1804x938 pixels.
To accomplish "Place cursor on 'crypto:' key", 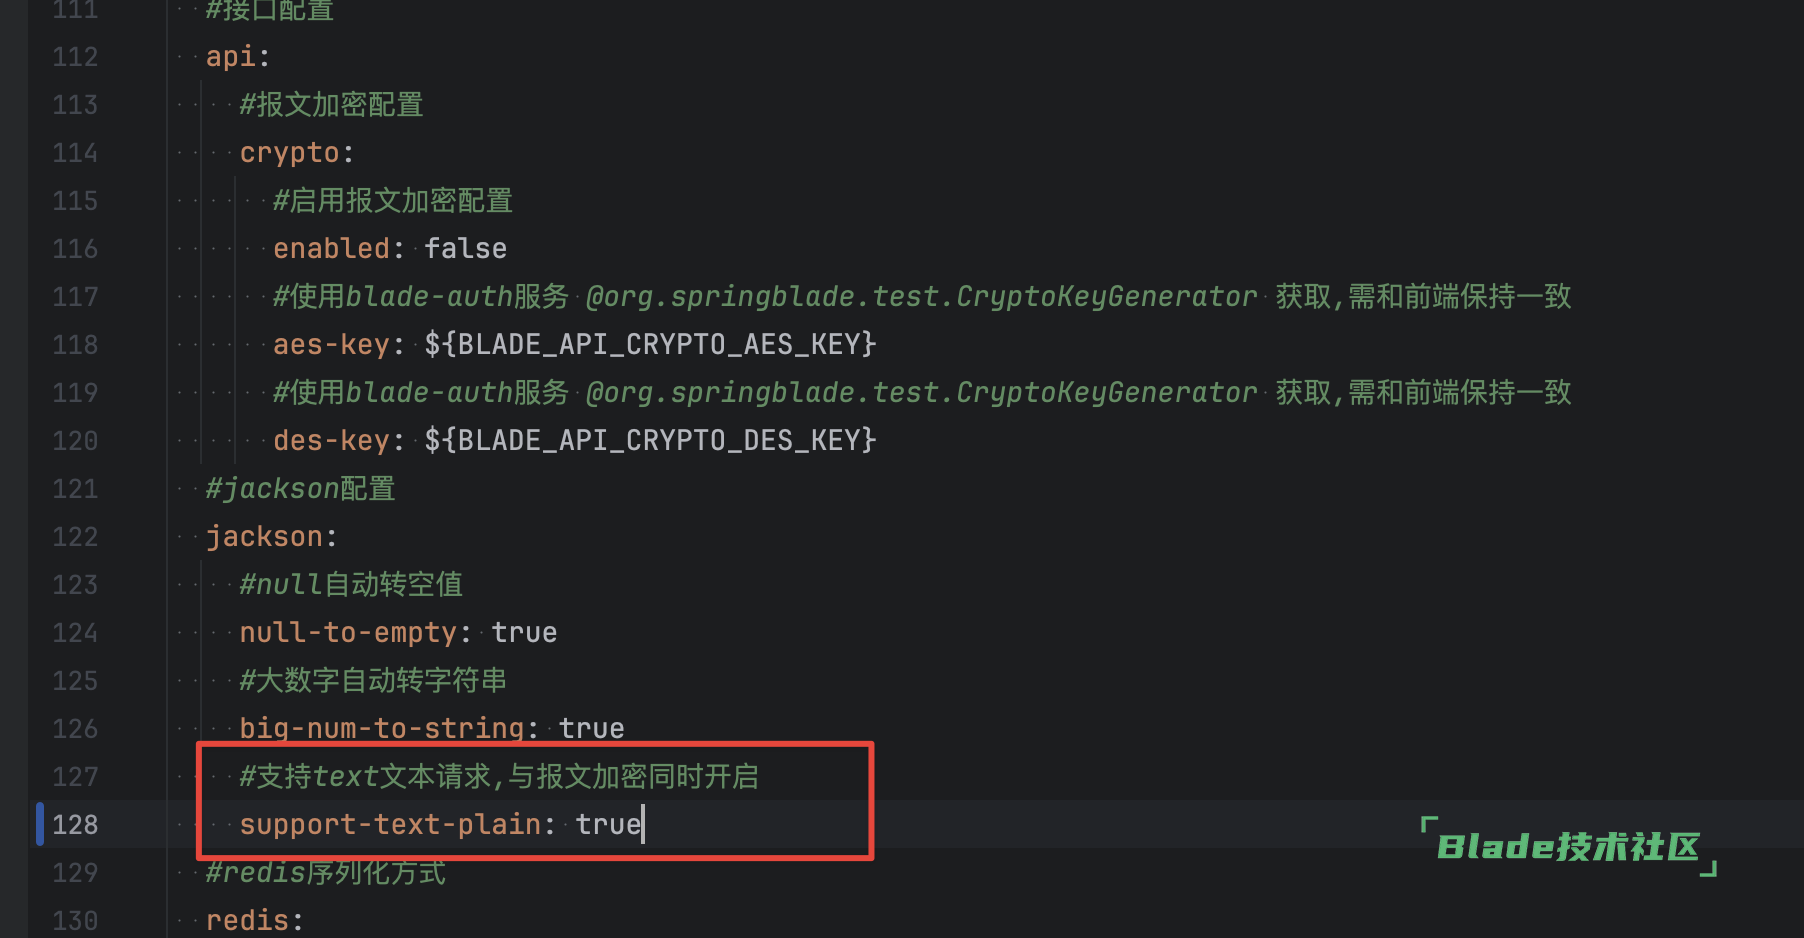I will pyautogui.click(x=297, y=152).
